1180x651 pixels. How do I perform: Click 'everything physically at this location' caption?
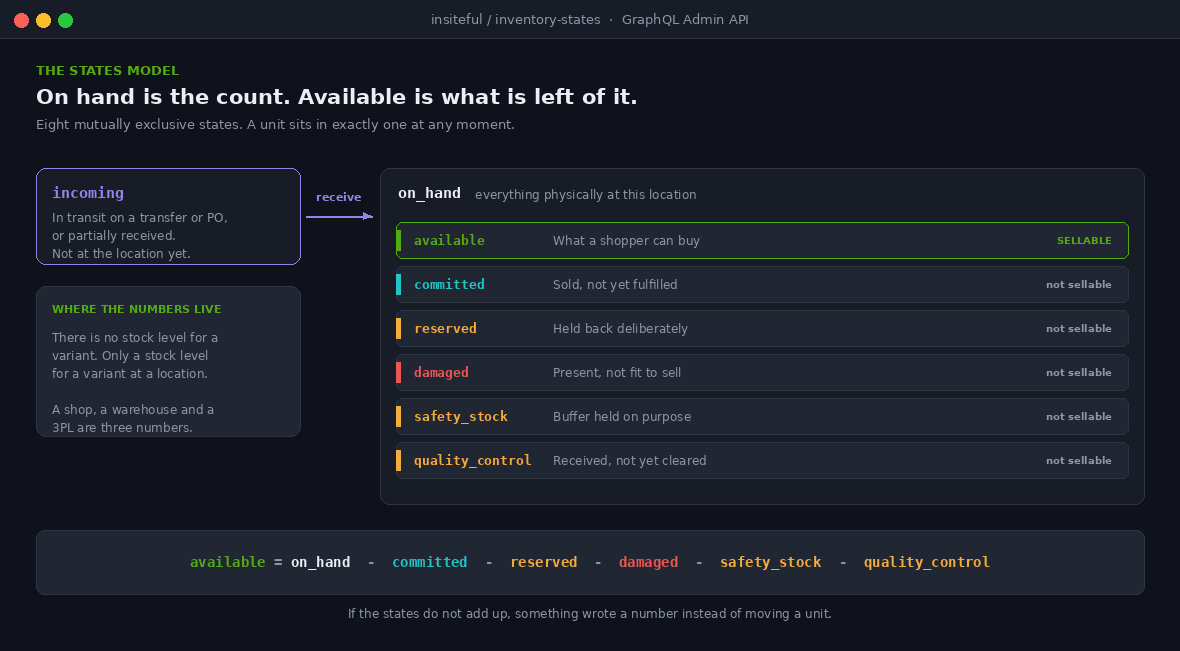click(x=585, y=195)
